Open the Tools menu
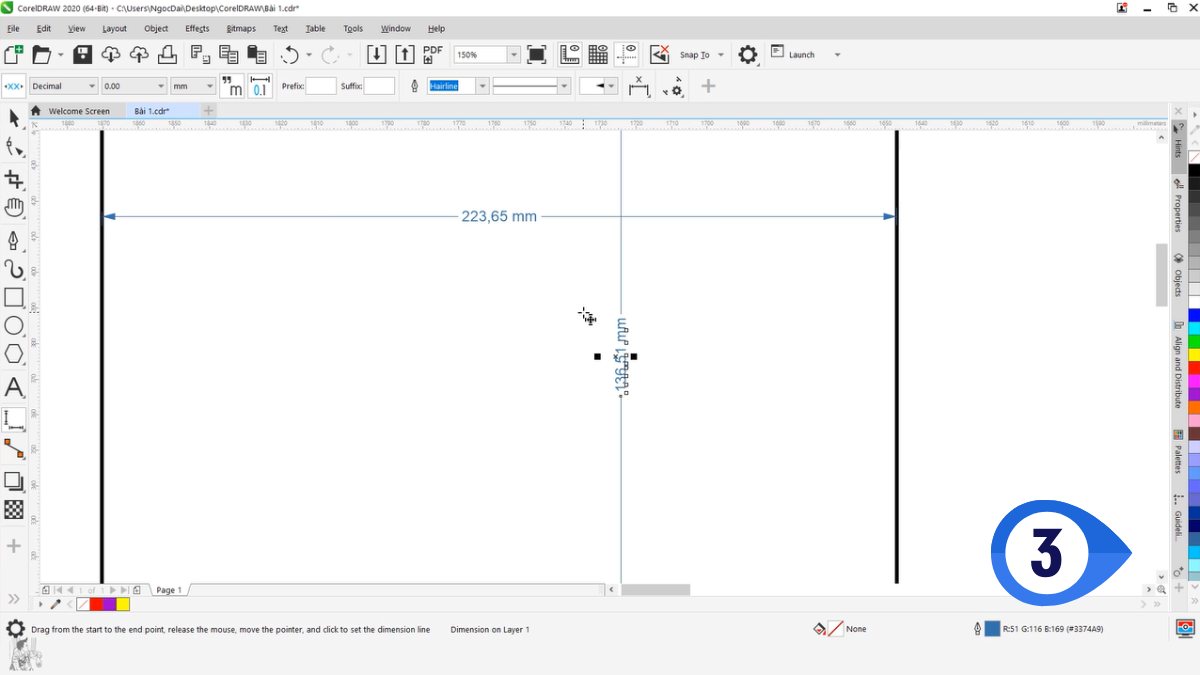This screenshot has width=1200, height=675. pos(353,28)
